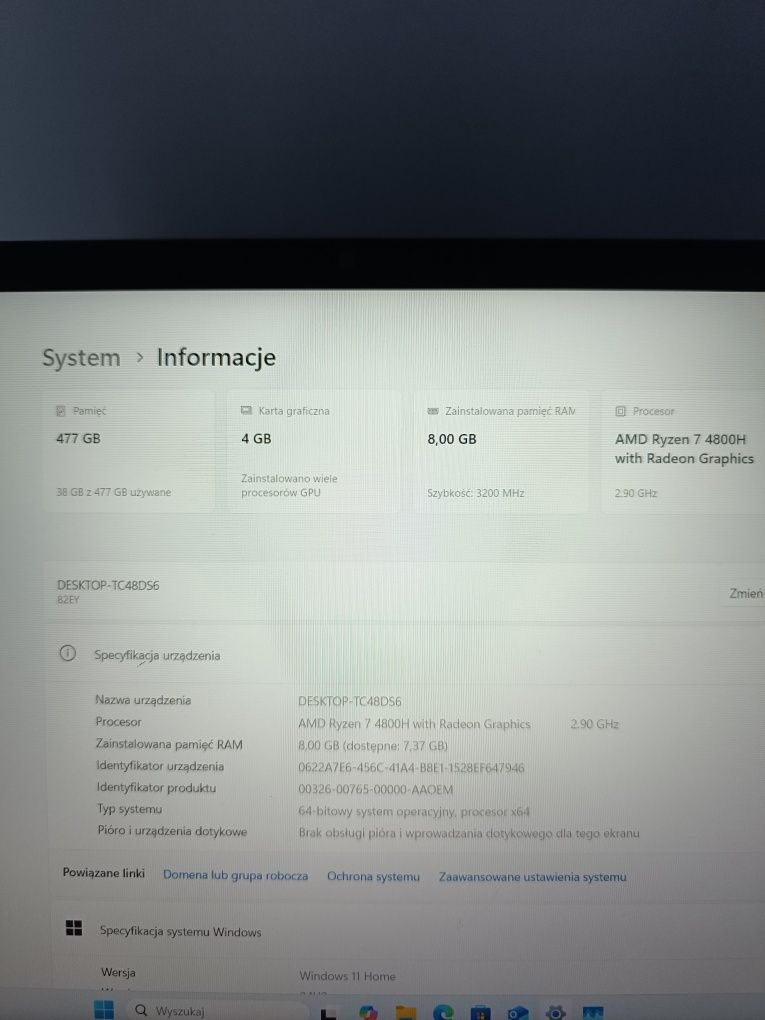The width and height of the screenshot is (765, 1020).
Task: Open the Task View icon on the taskbar
Action: (329, 1013)
